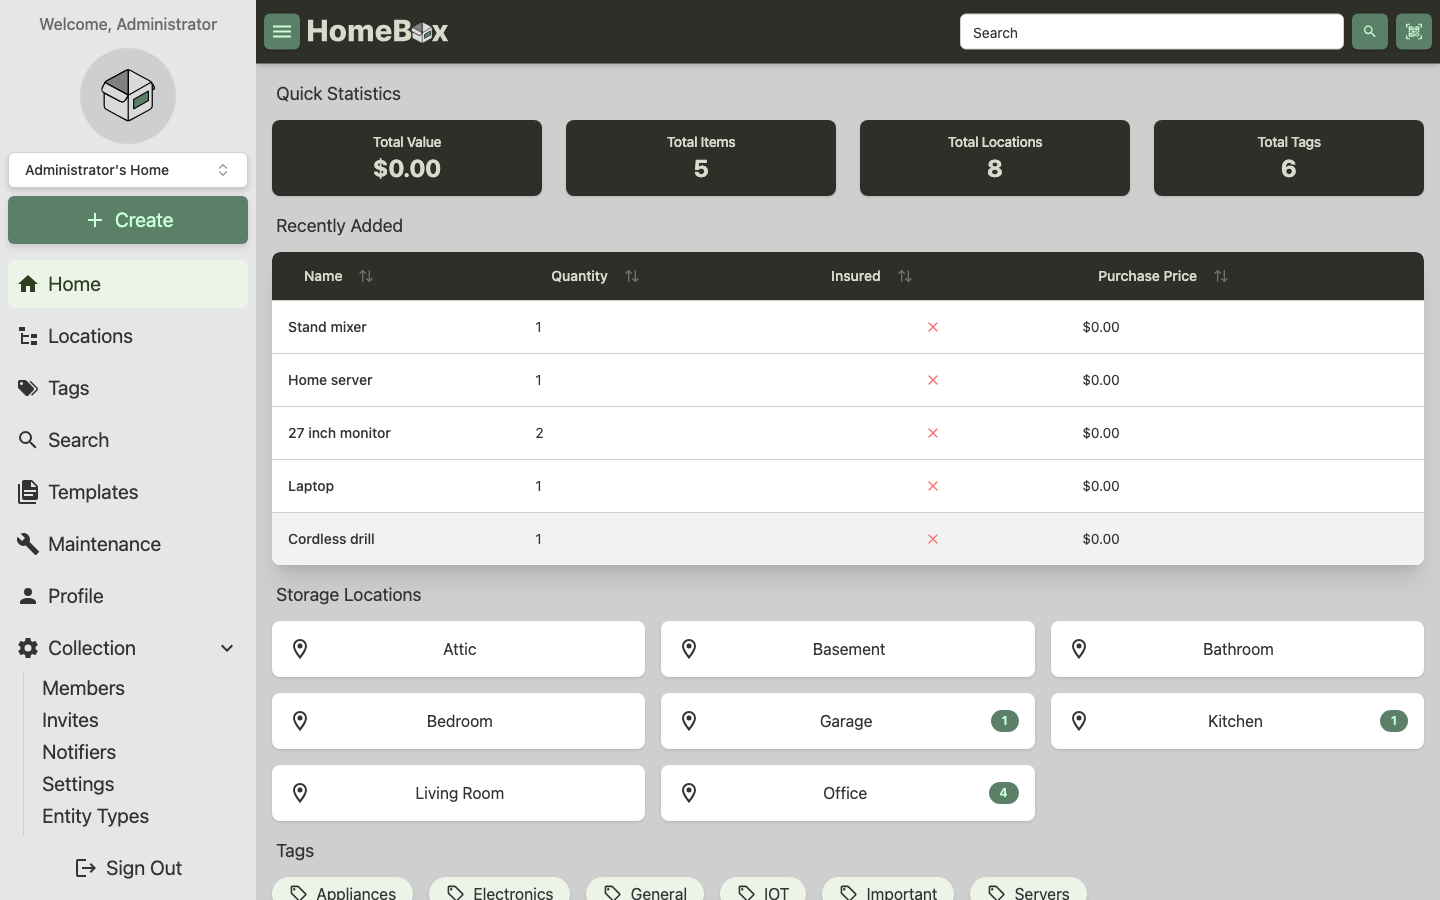This screenshot has height=900, width=1440.
Task: Focus the top Search input field
Action: [1151, 32]
